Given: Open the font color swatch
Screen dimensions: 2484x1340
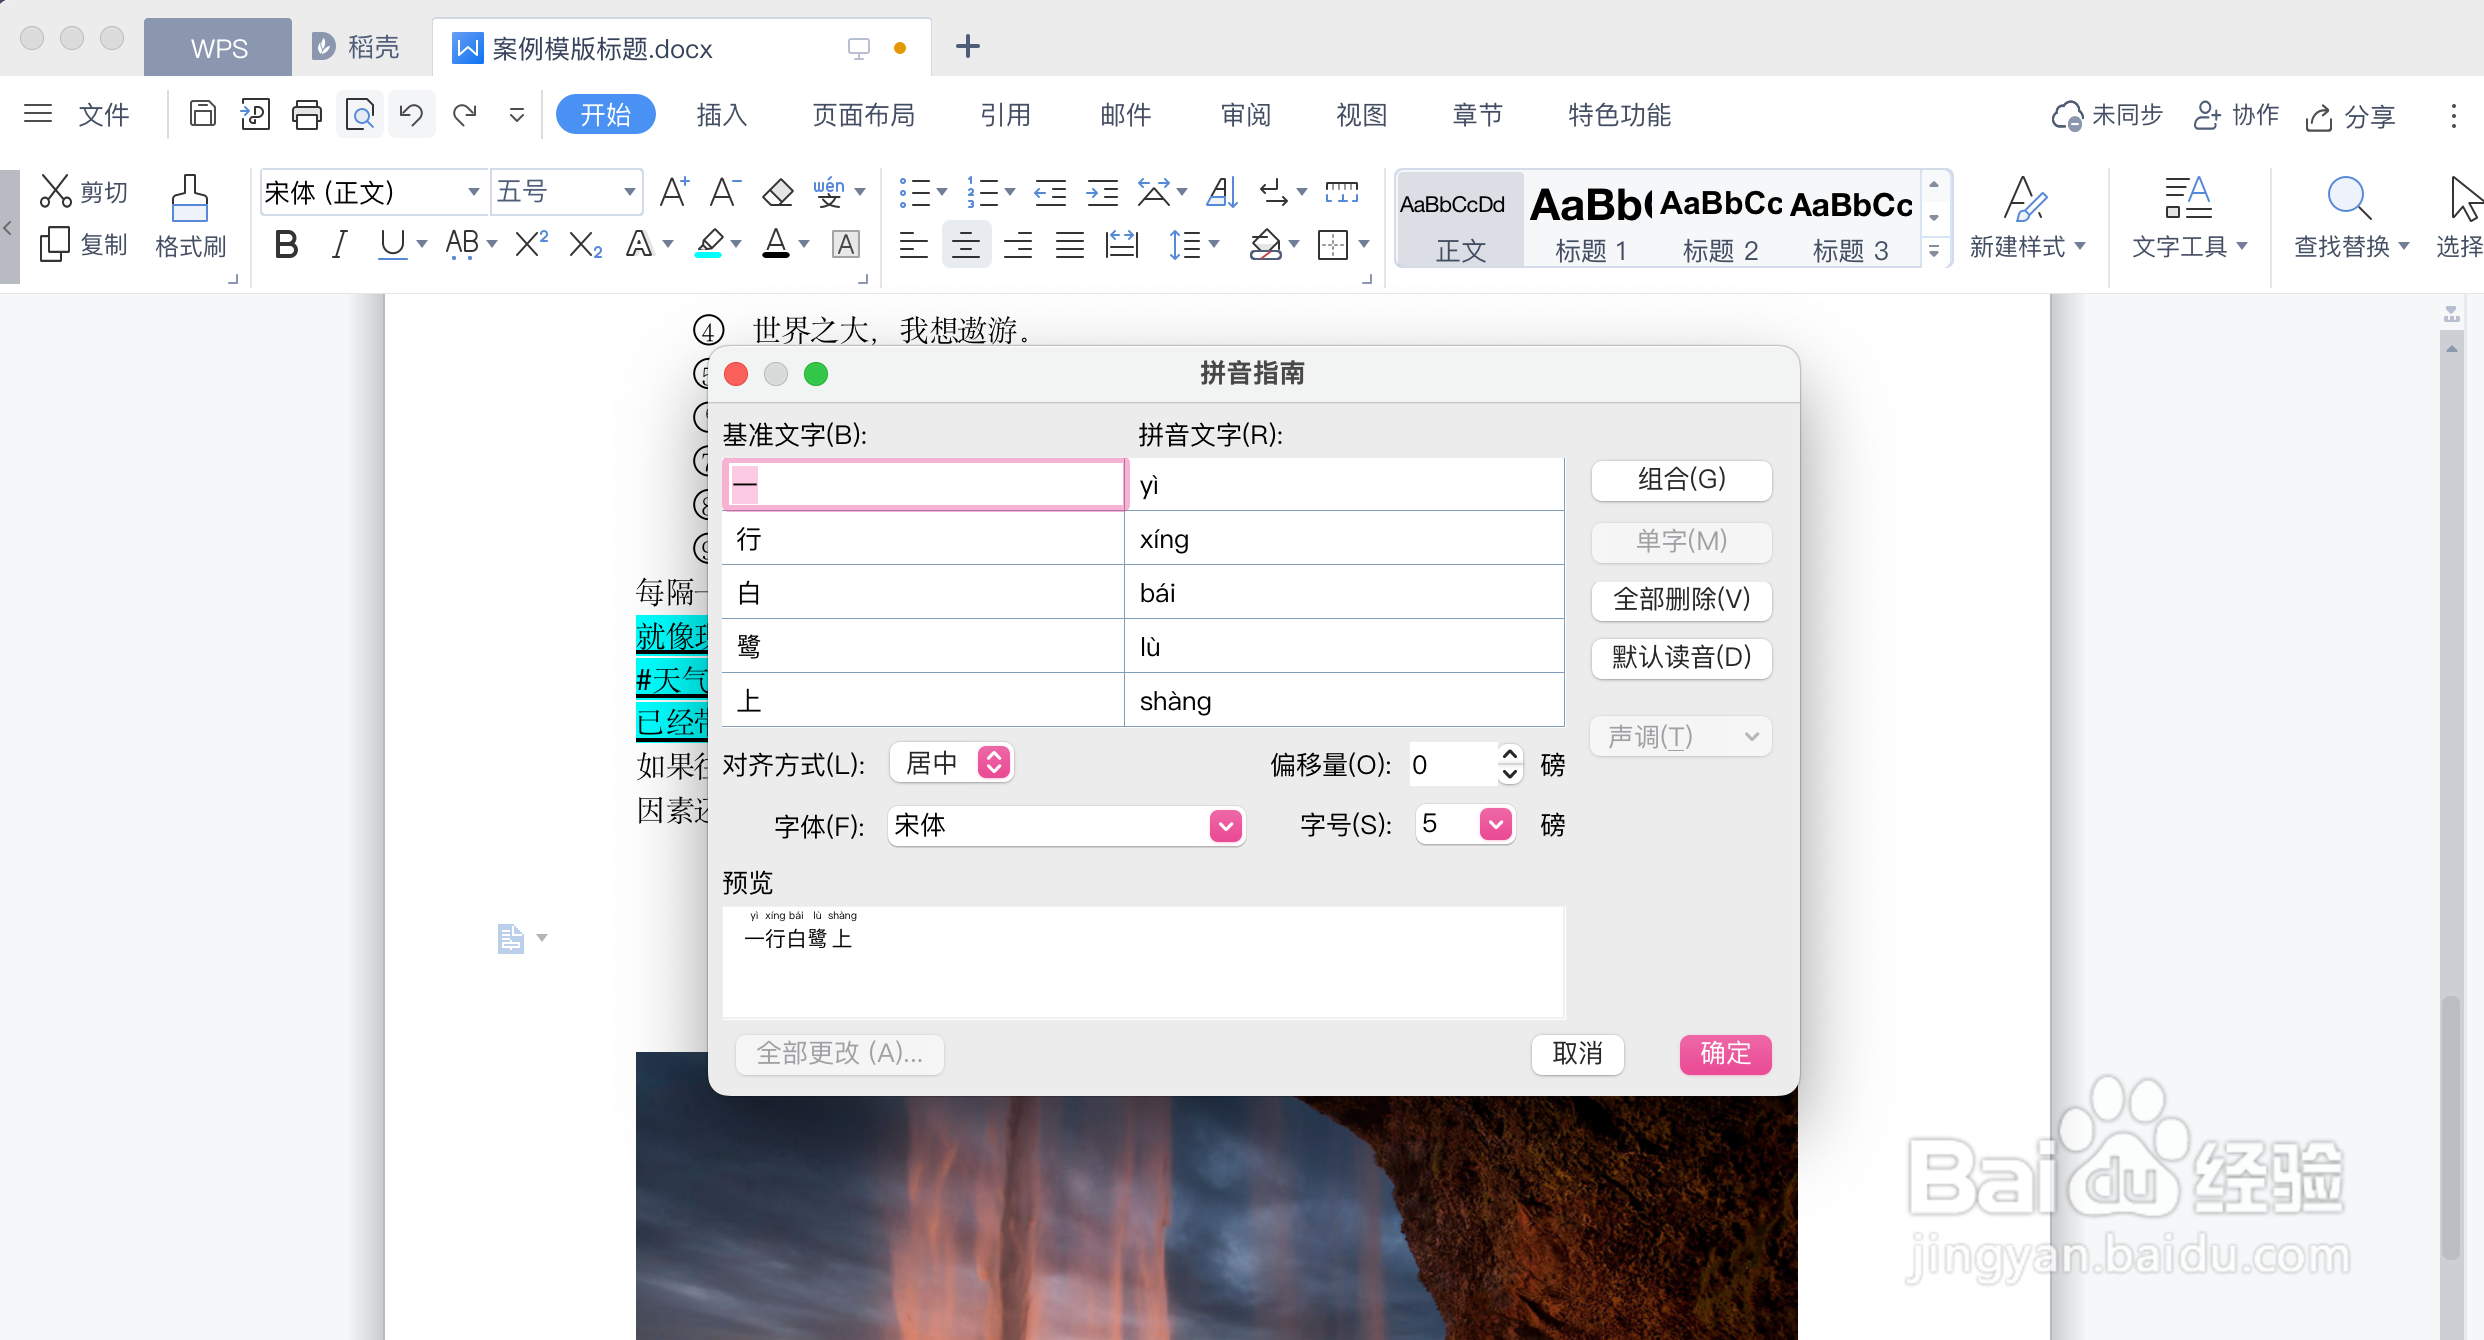Looking at the screenshot, I should coord(777,243).
